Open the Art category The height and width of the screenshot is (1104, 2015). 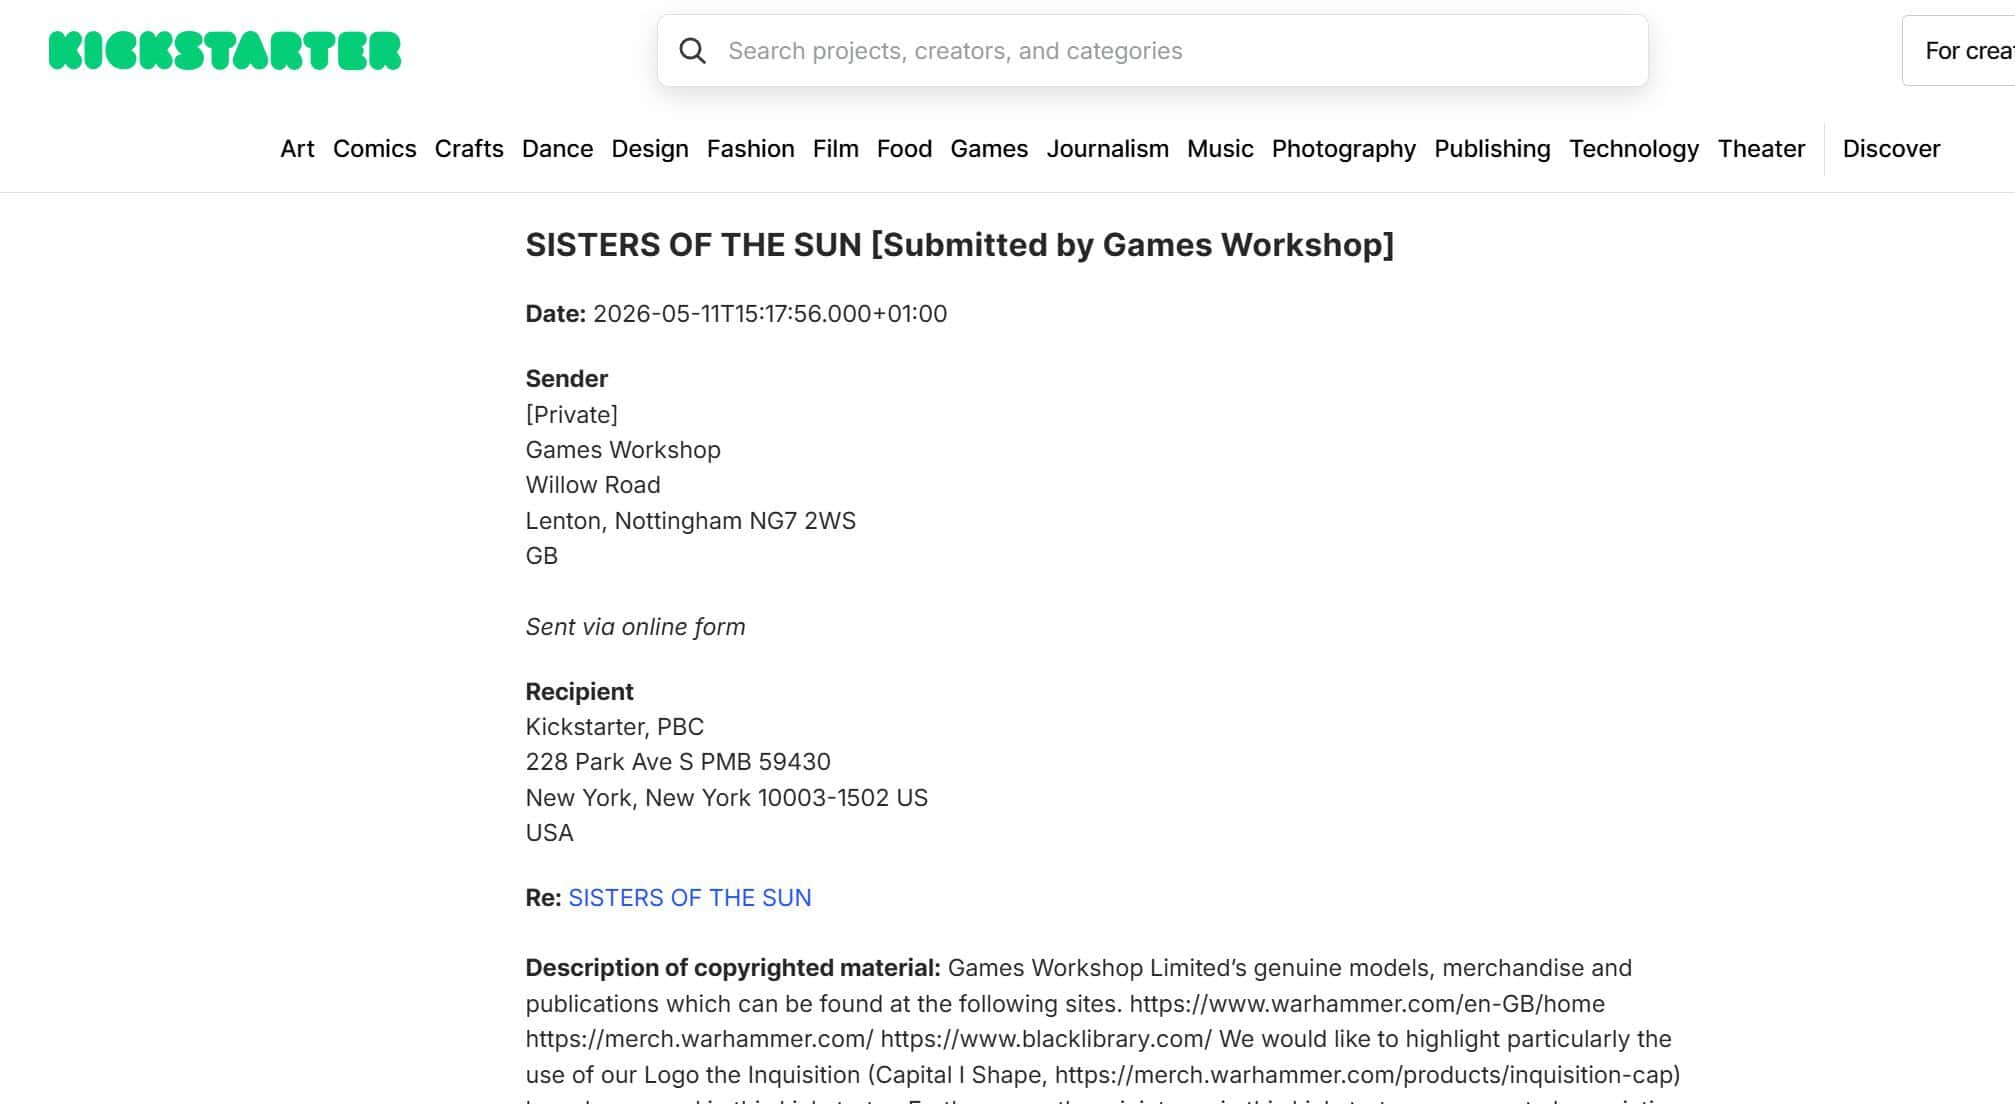297,149
